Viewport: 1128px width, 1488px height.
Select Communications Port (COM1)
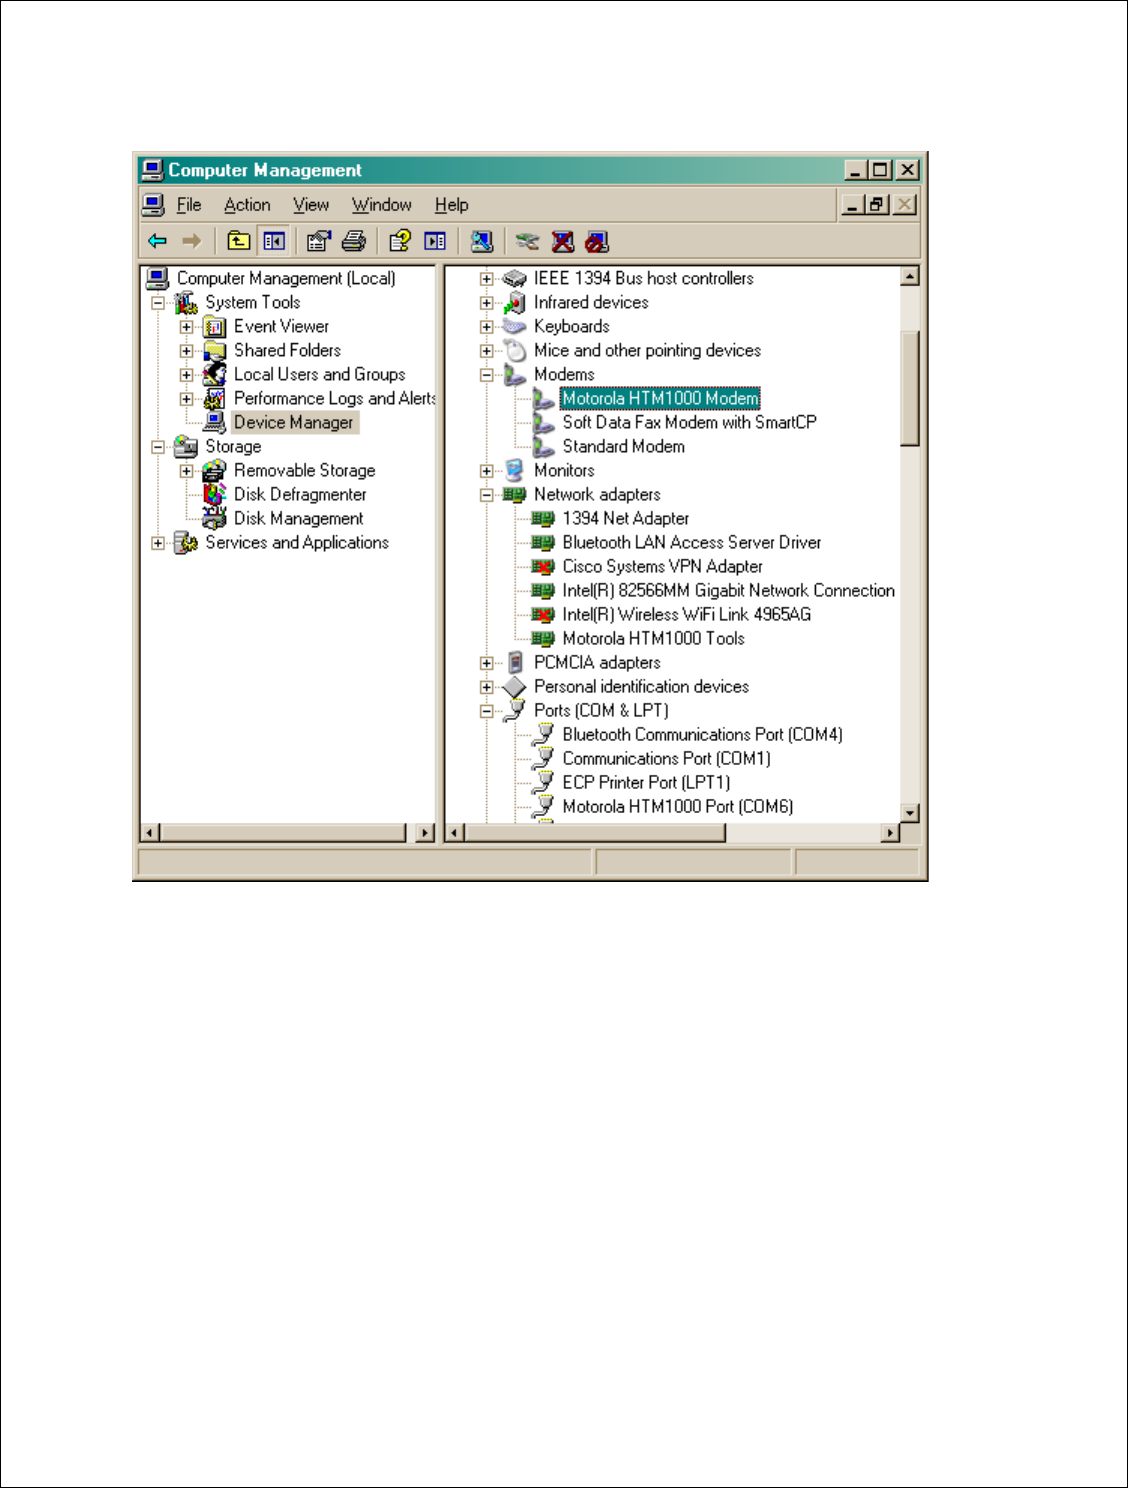(x=666, y=759)
